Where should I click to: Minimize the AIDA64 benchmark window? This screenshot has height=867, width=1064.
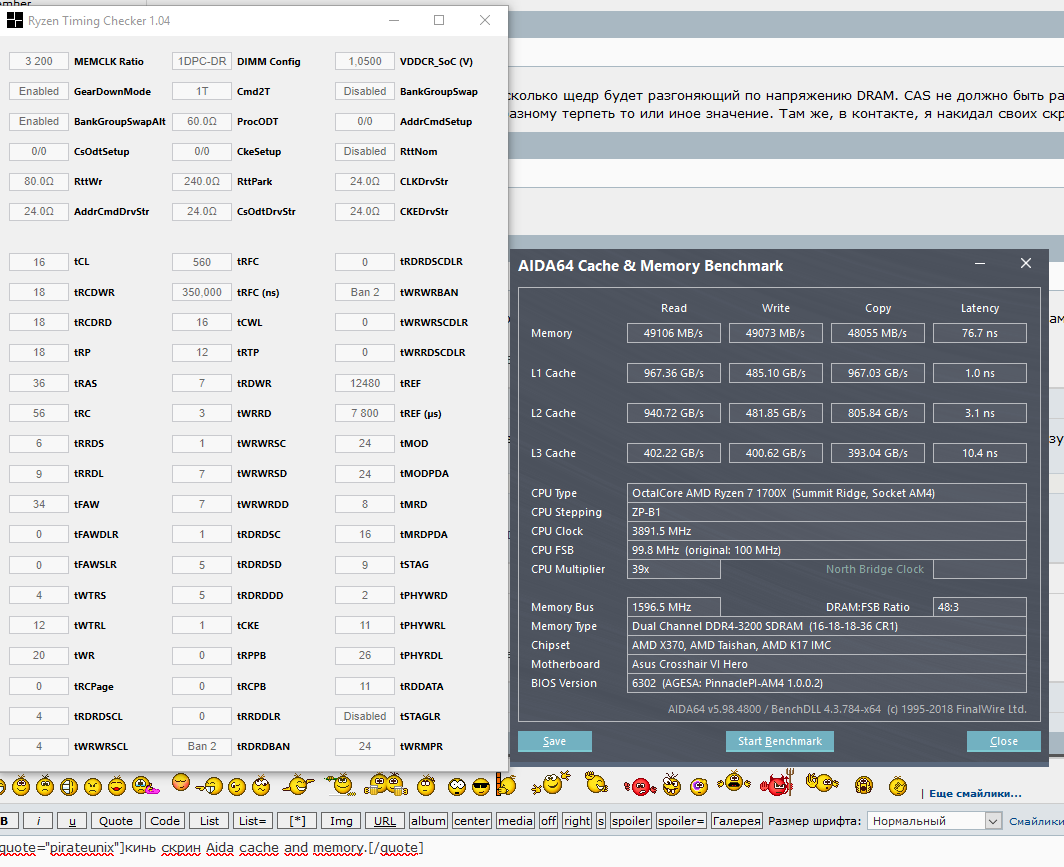pyautogui.click(x=980, y=264)
